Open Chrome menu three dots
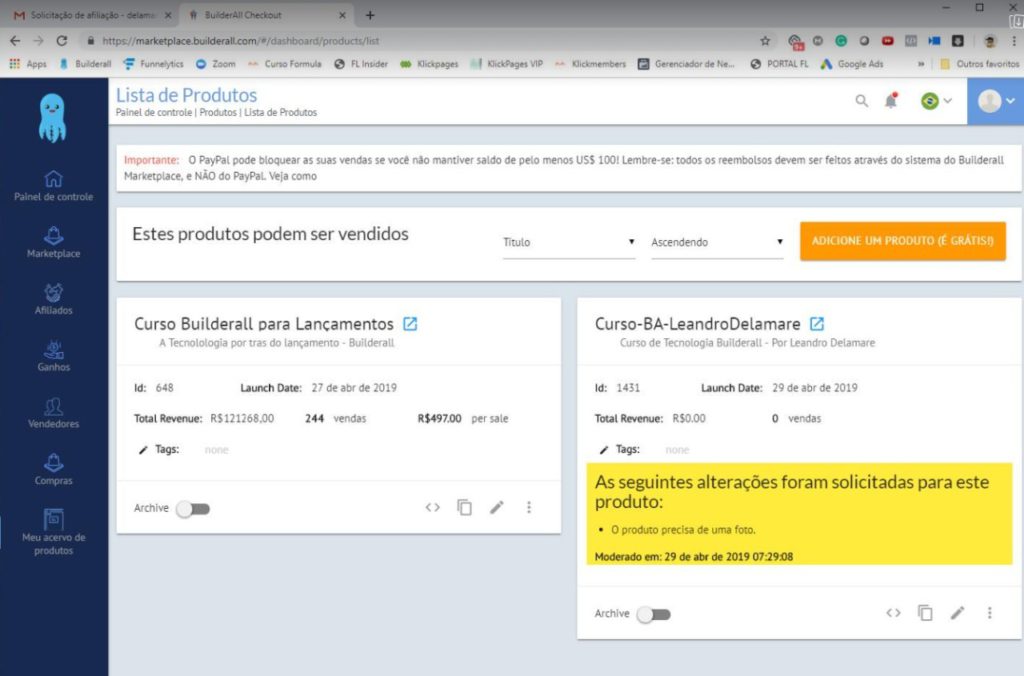Image resolution: width=1024 pixels, height=676 pixels. click(x=1014, y=40)
